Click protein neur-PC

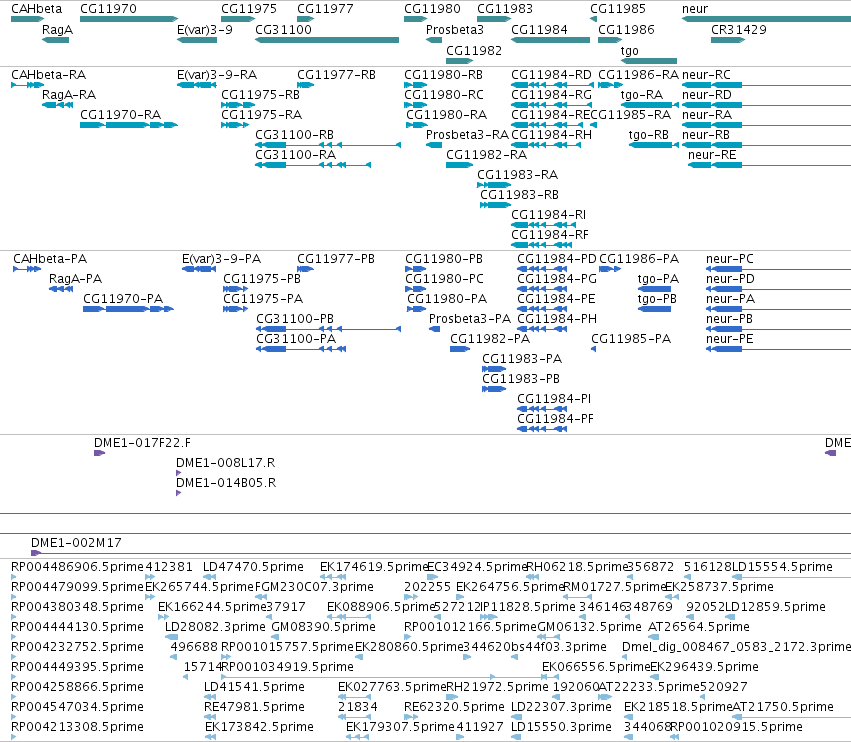(x=730, y=259)
